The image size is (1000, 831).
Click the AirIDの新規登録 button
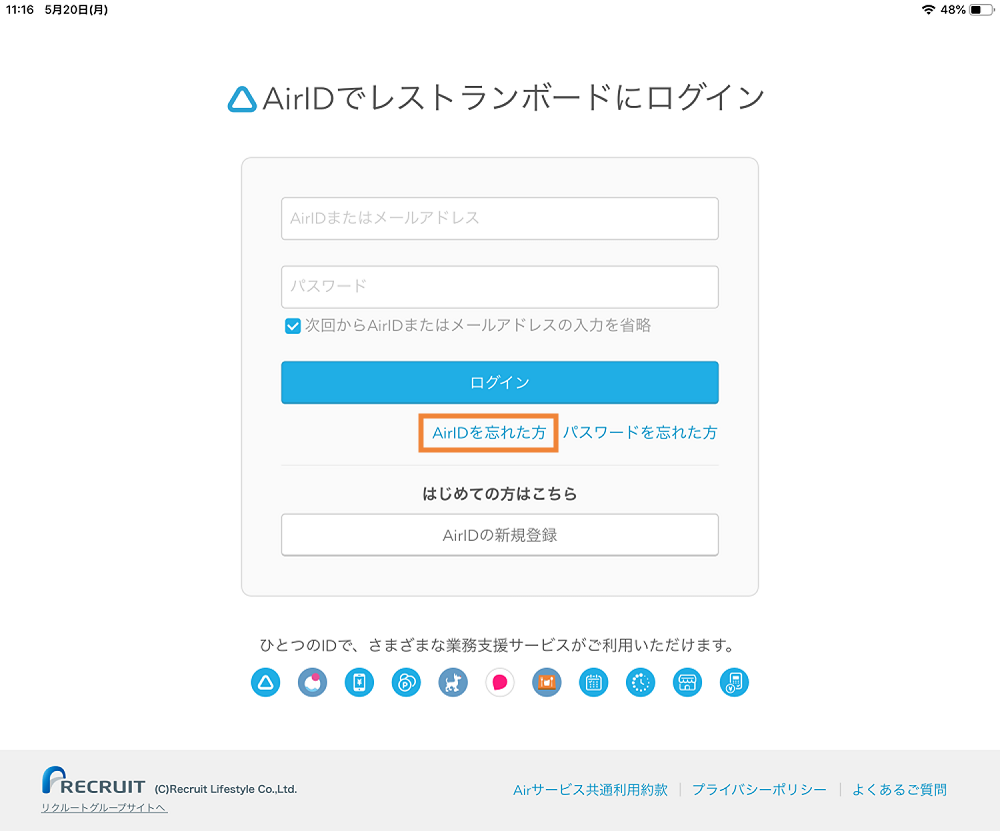pyautogui.click(x=499, y=534)
